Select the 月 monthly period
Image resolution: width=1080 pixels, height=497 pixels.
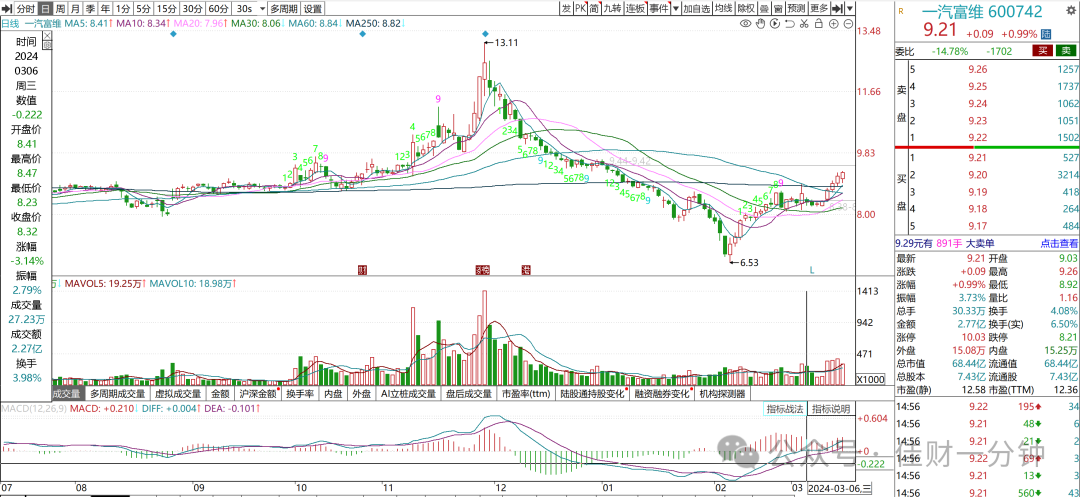click(x=74, y=9)
